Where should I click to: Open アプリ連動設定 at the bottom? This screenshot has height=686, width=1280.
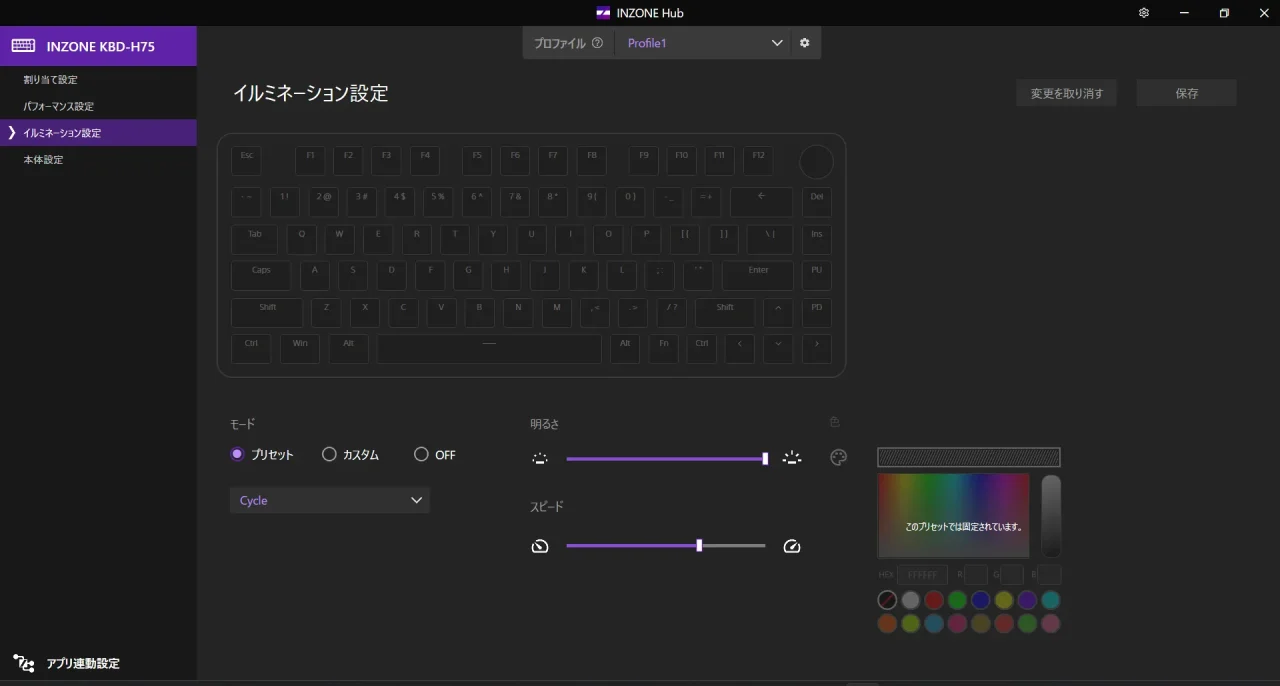tap(83, 663)
